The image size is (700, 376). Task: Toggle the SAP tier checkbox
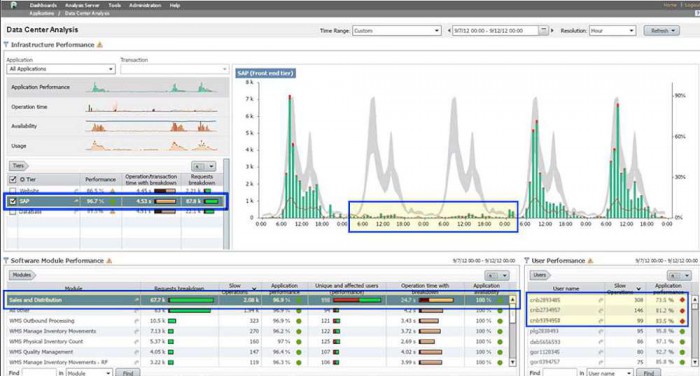[x=12, y=201]
